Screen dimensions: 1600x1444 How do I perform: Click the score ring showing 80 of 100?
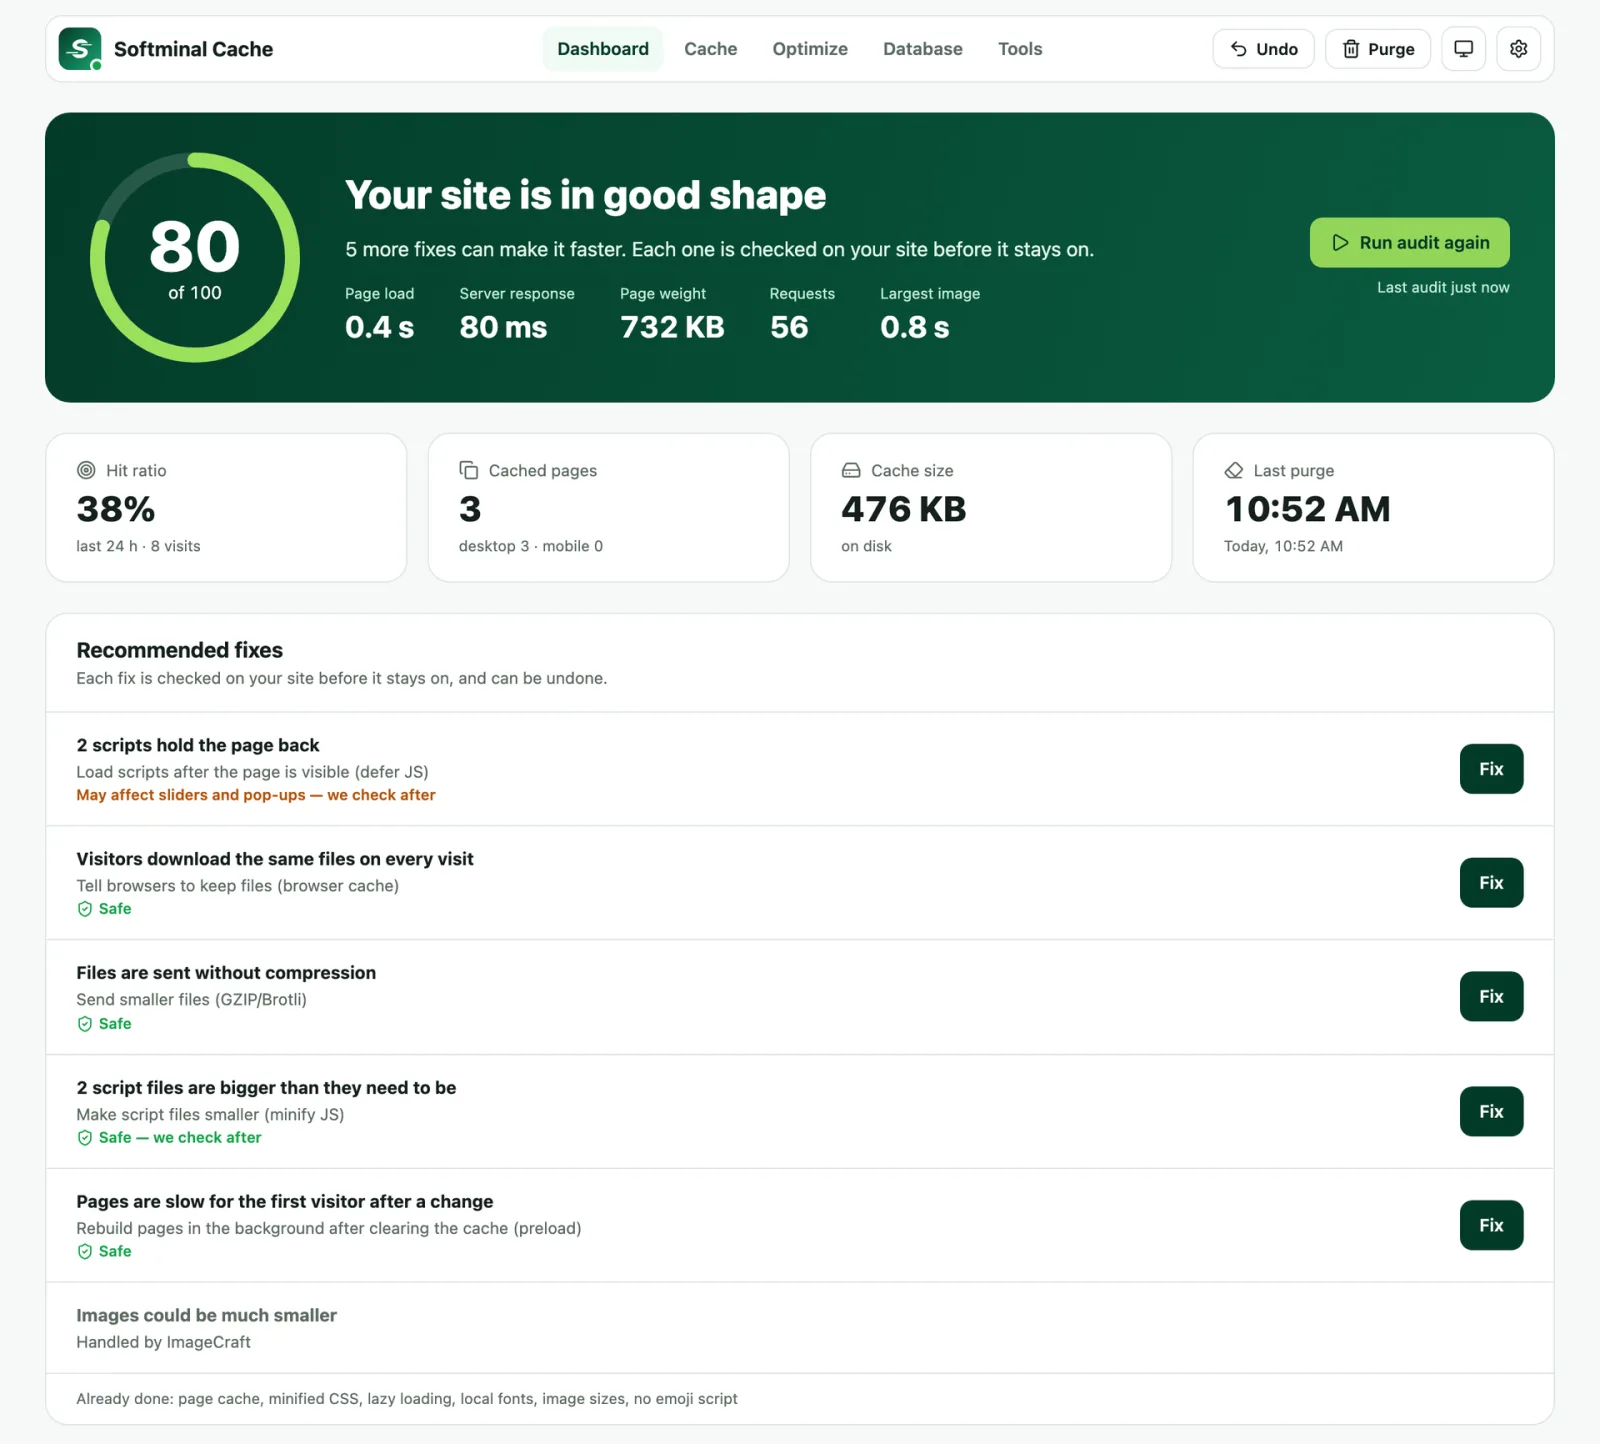(195, 258)
